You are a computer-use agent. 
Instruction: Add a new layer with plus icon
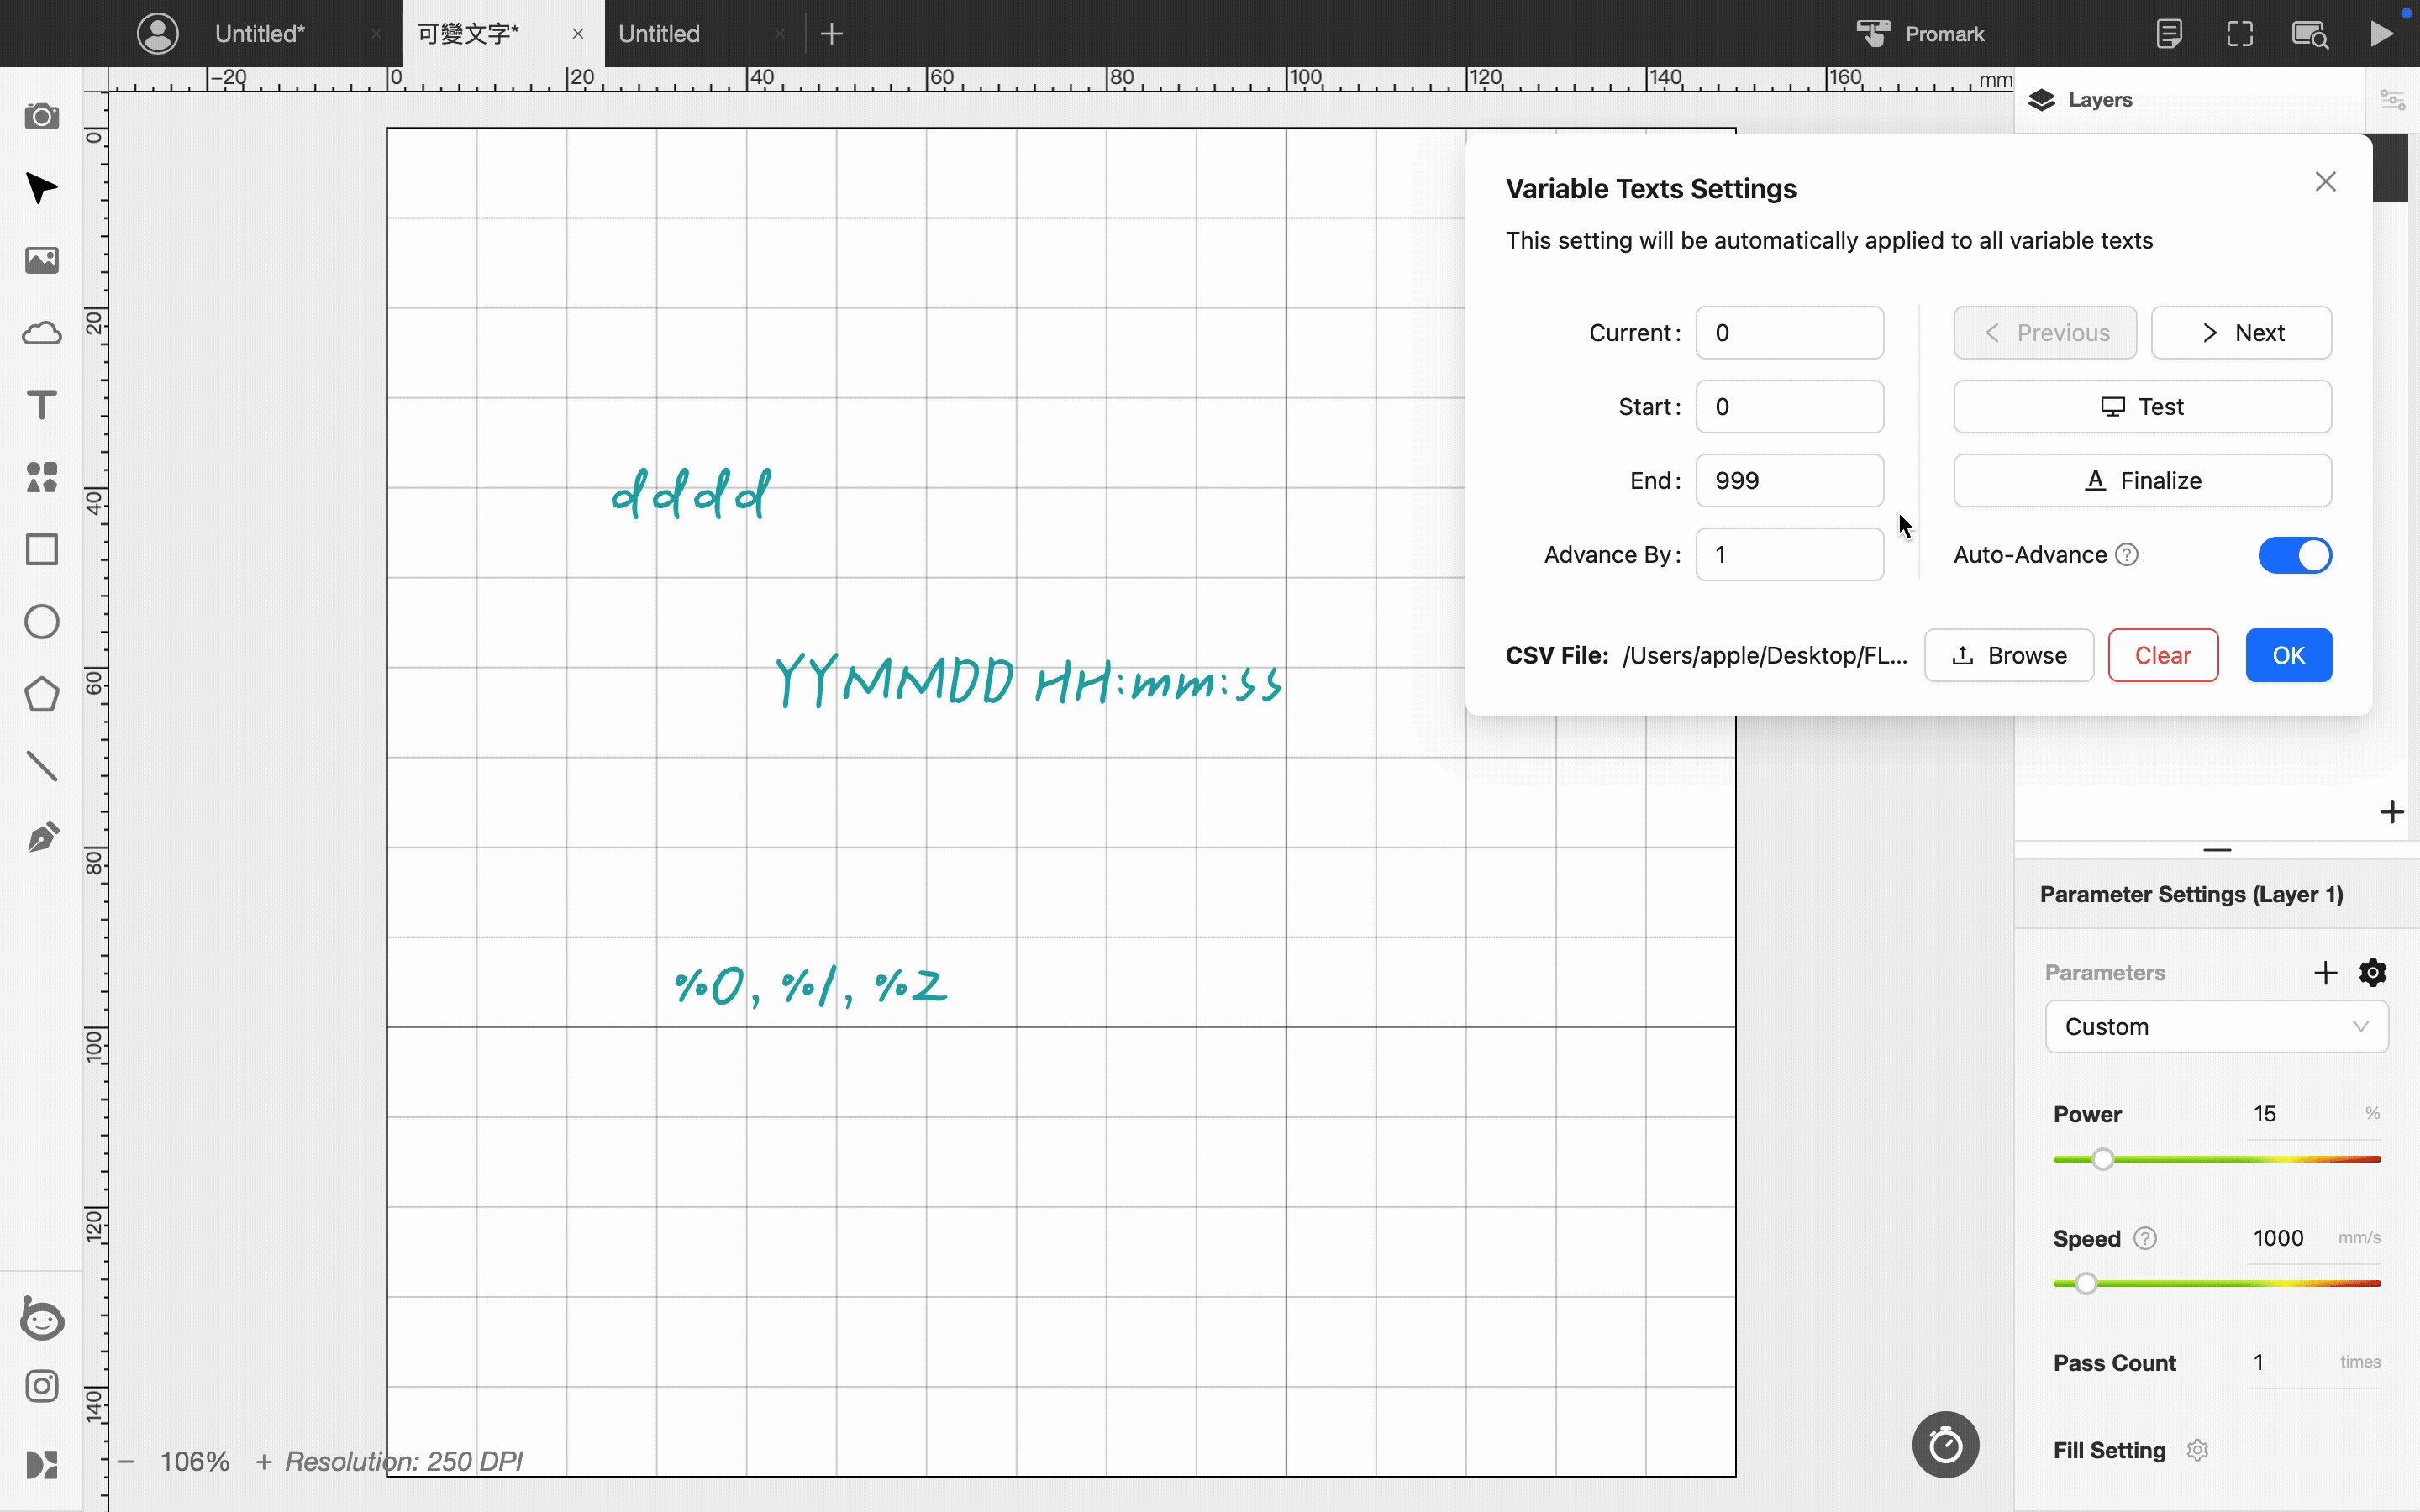pos(2391,811)
